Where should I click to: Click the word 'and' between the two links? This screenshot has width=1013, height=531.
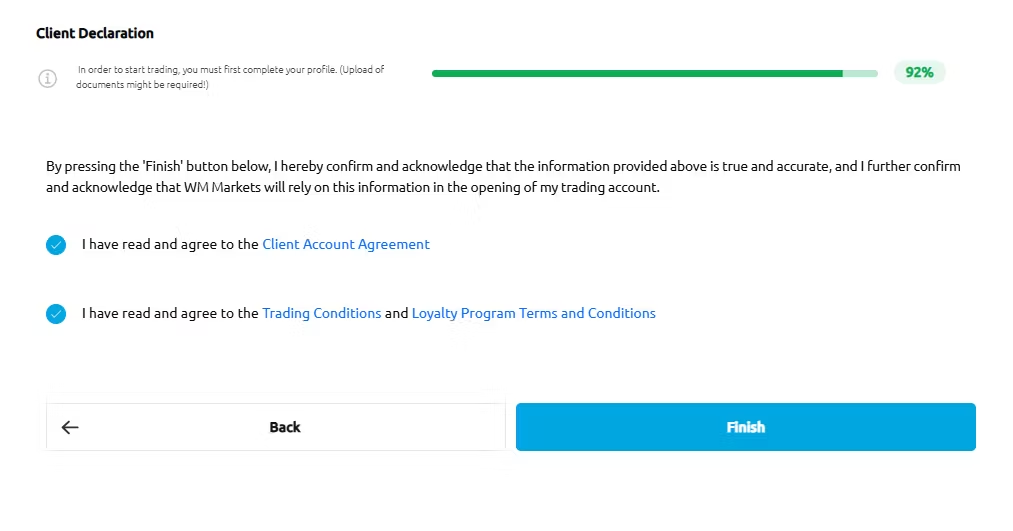click(x=396, y=313)
